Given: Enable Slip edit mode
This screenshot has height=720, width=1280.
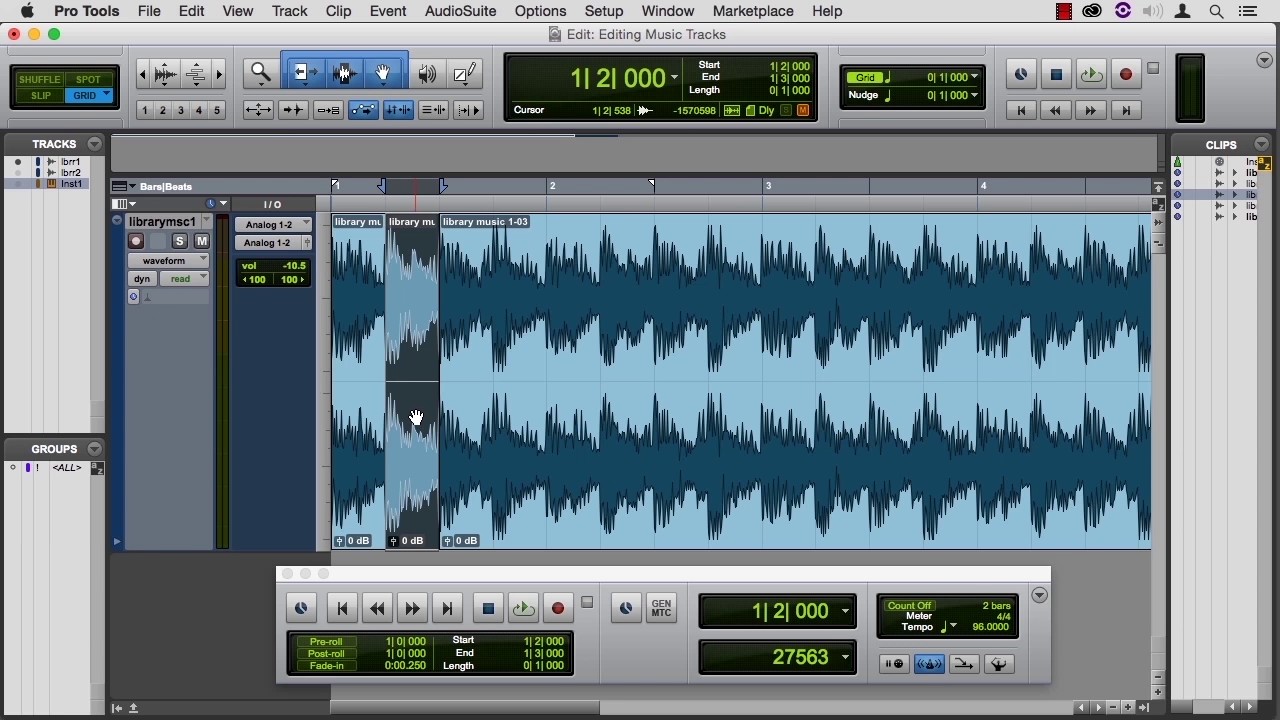Looking at the screenshot, I should tap(40, 96).
